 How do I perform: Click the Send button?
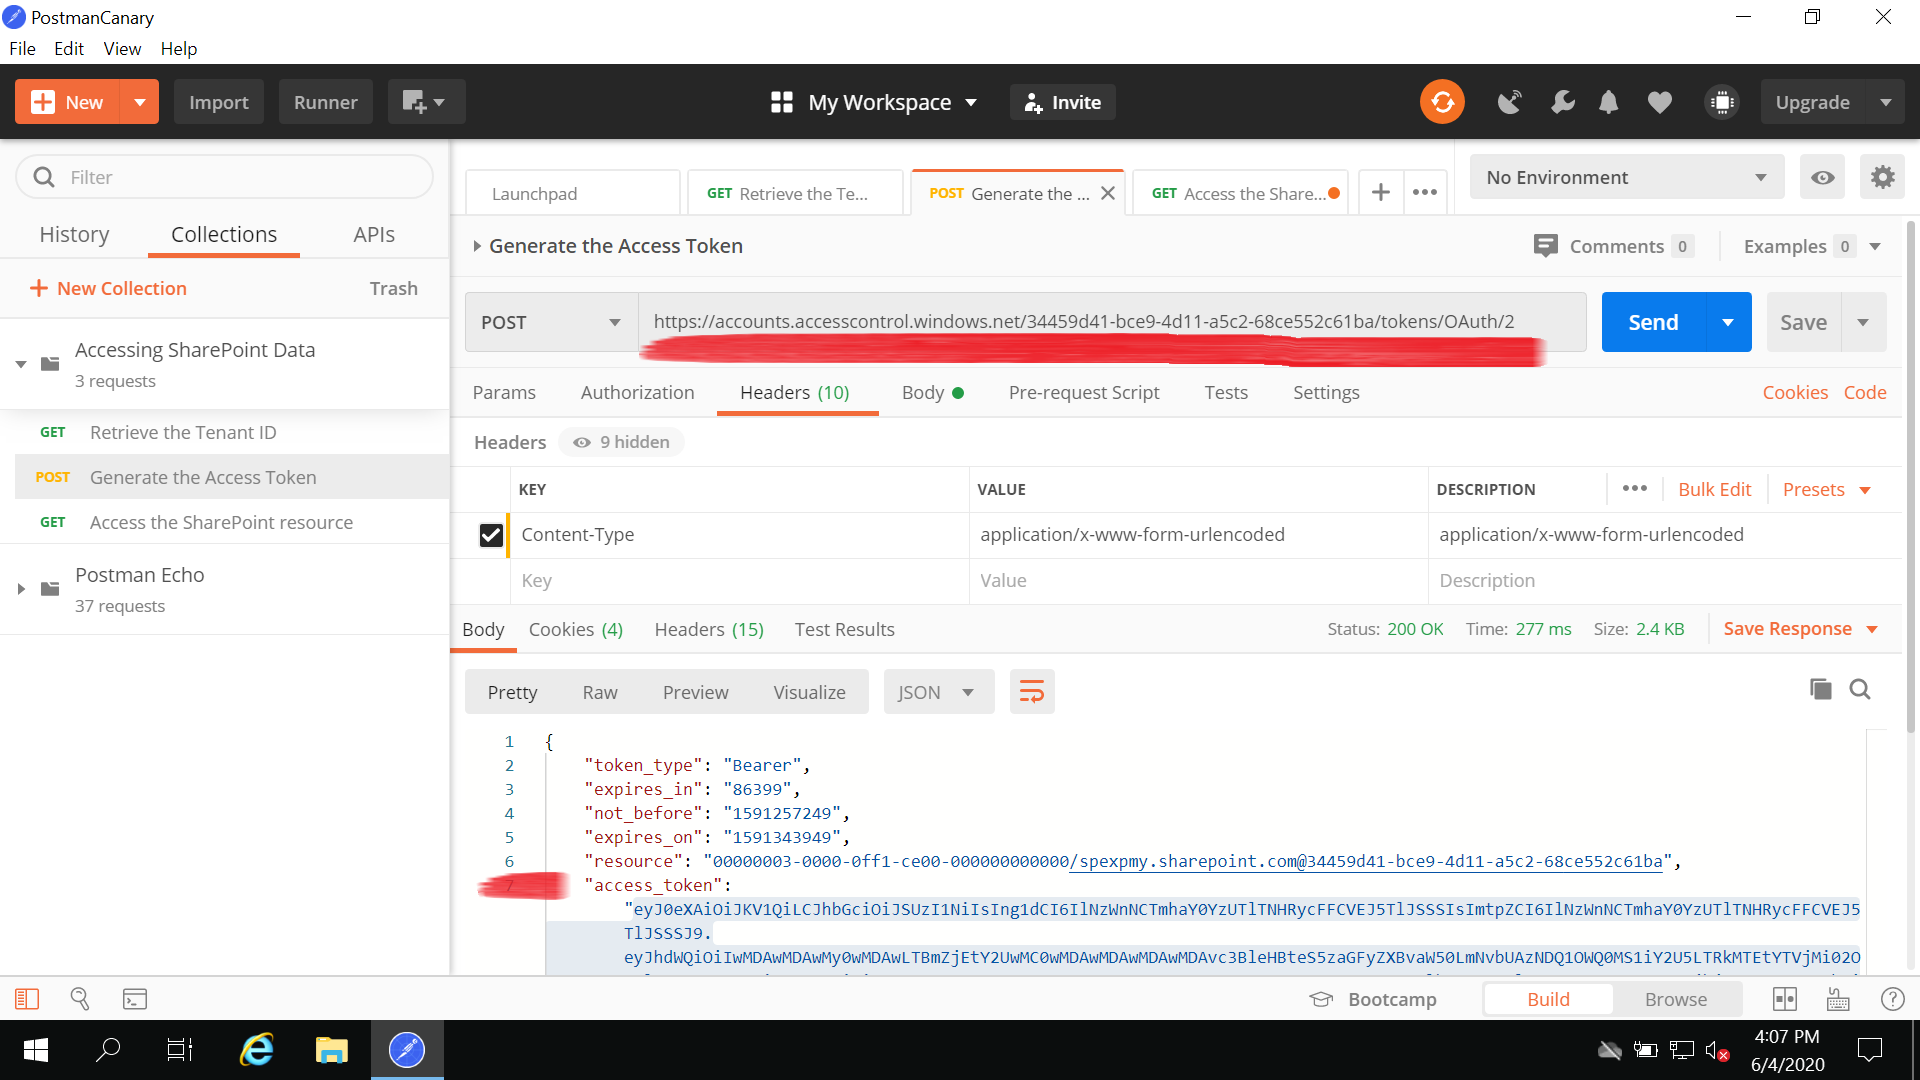click(x=1653, y=322)
